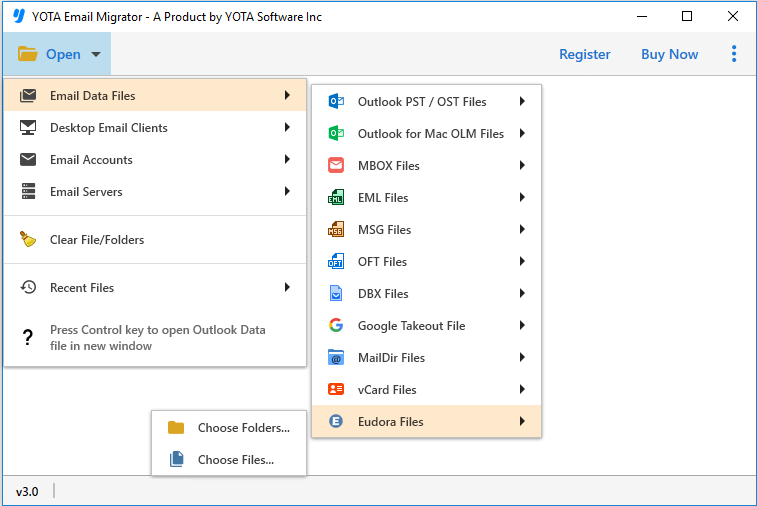Click the EML Files icon
Viewport: 757px width, 506px height.
point(336,197)
